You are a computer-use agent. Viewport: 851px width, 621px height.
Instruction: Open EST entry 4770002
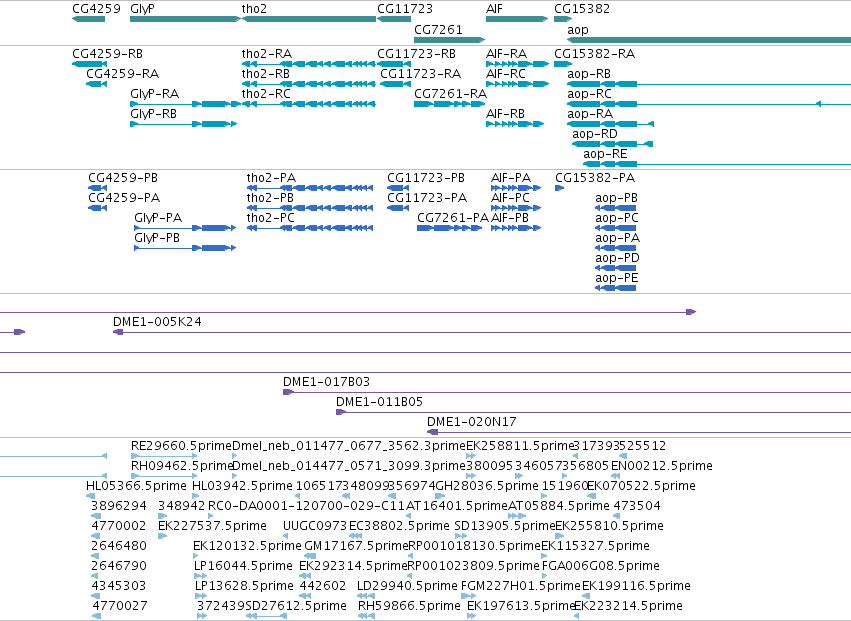click(x=96, y=536)
